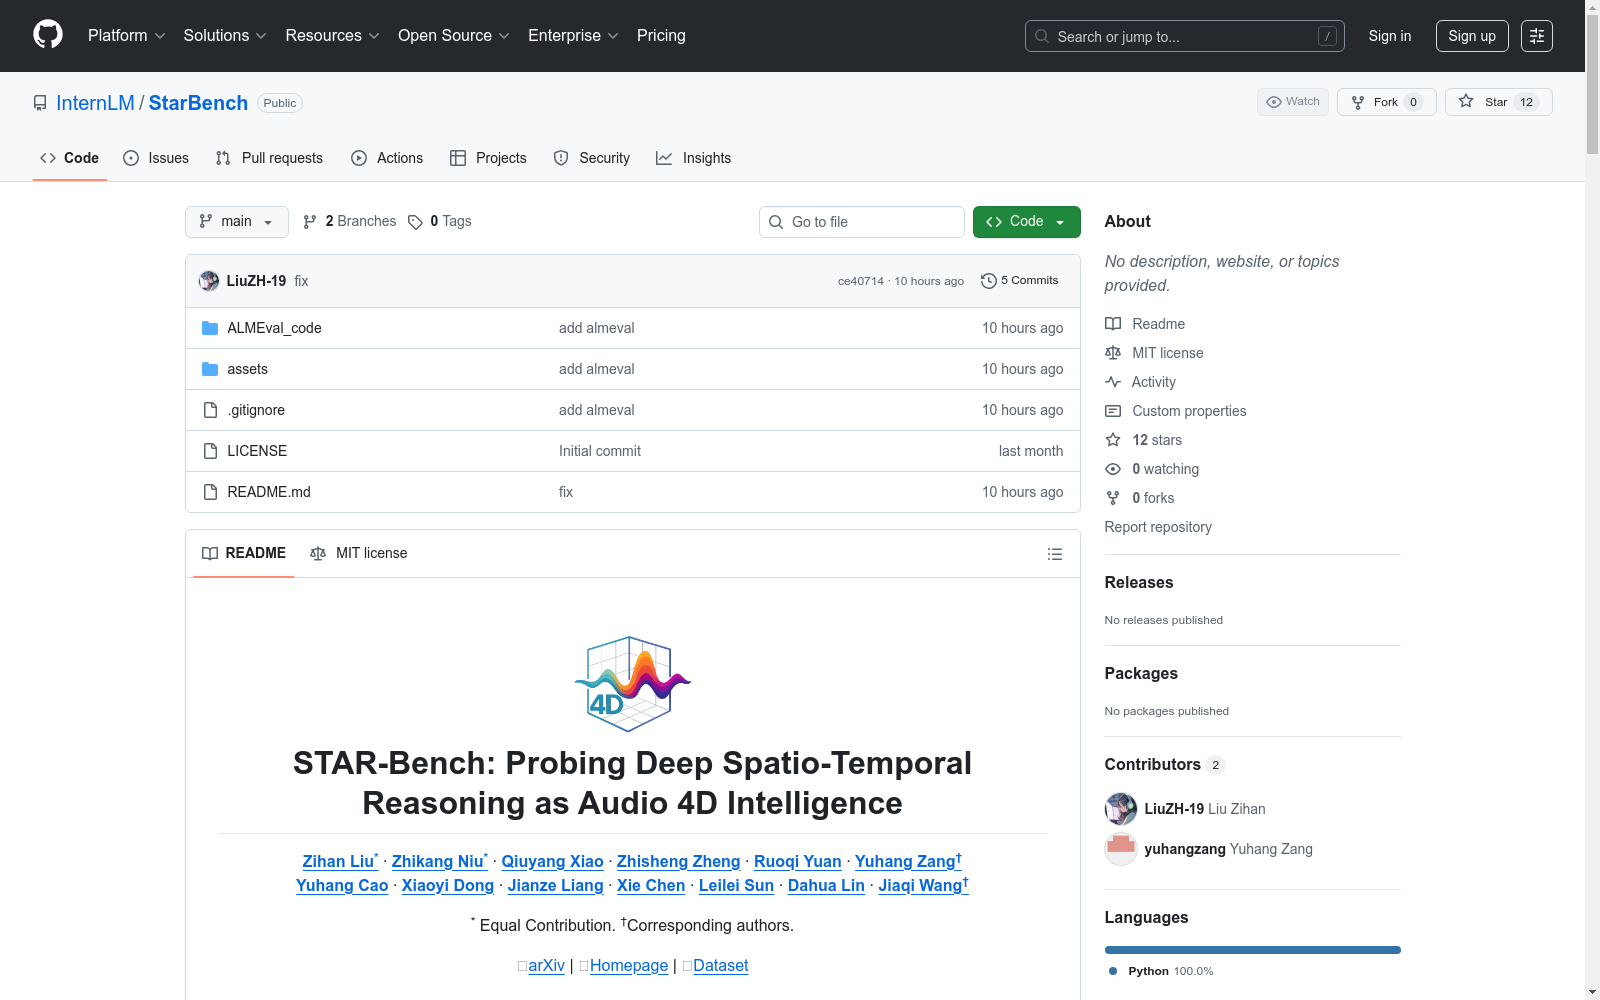Open the Homepage link in README
This screenshot has height=1000, width=1600.
[x=629, y=965]
